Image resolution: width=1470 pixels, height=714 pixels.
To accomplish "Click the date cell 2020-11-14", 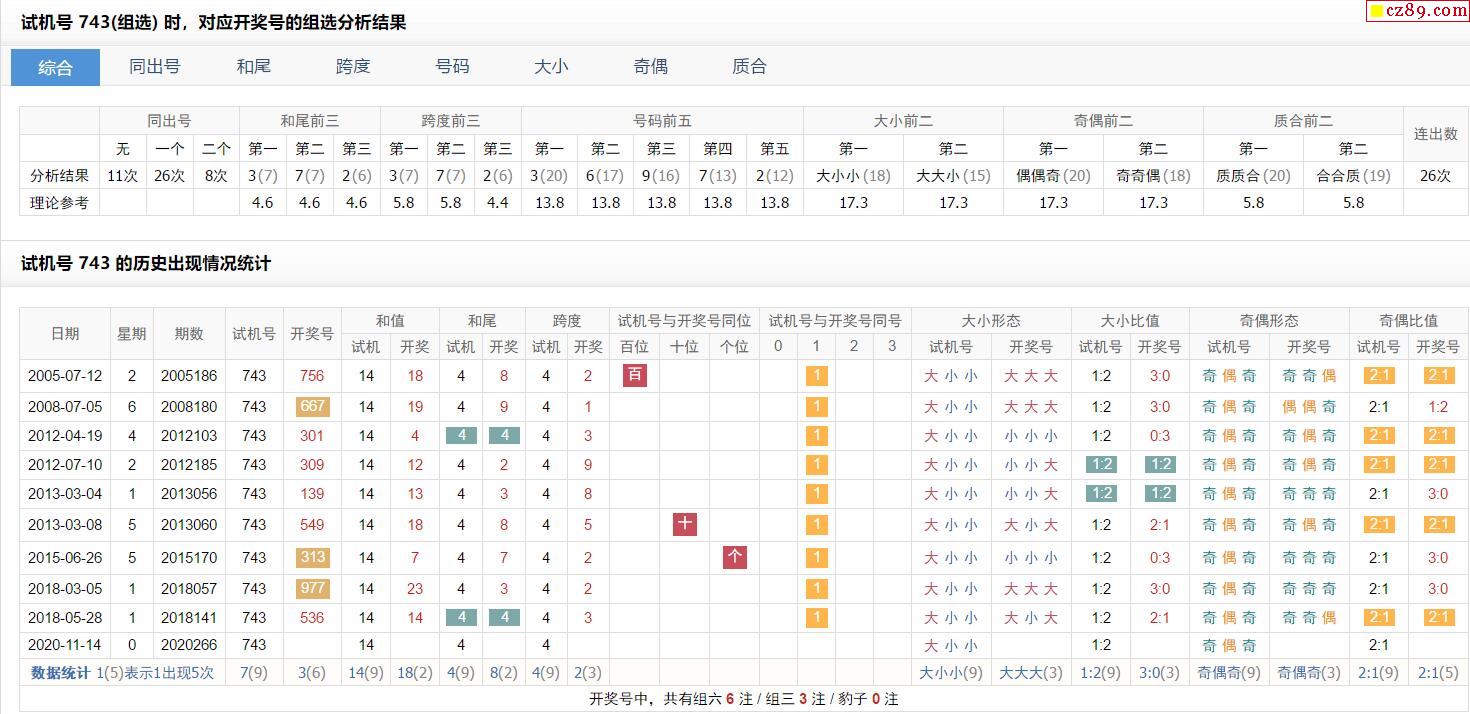I will 65,645.
